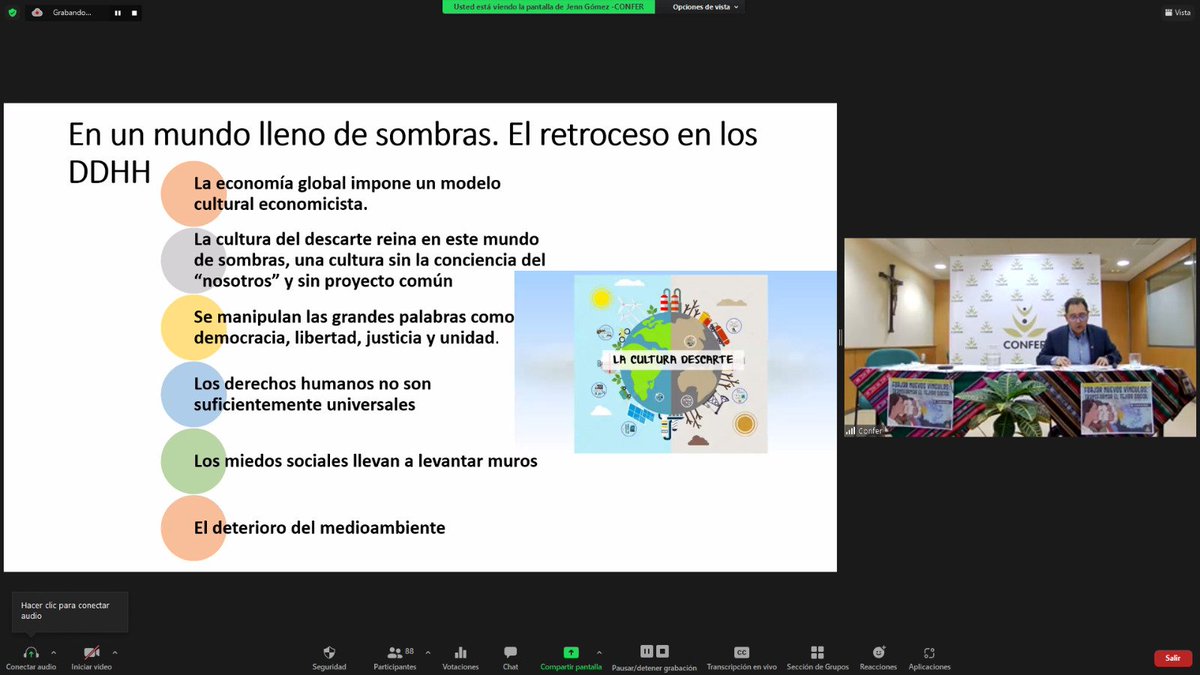This screenshot has width=1200, height=675.
Task: Click the participant count 88
Action: click(409, 650)
